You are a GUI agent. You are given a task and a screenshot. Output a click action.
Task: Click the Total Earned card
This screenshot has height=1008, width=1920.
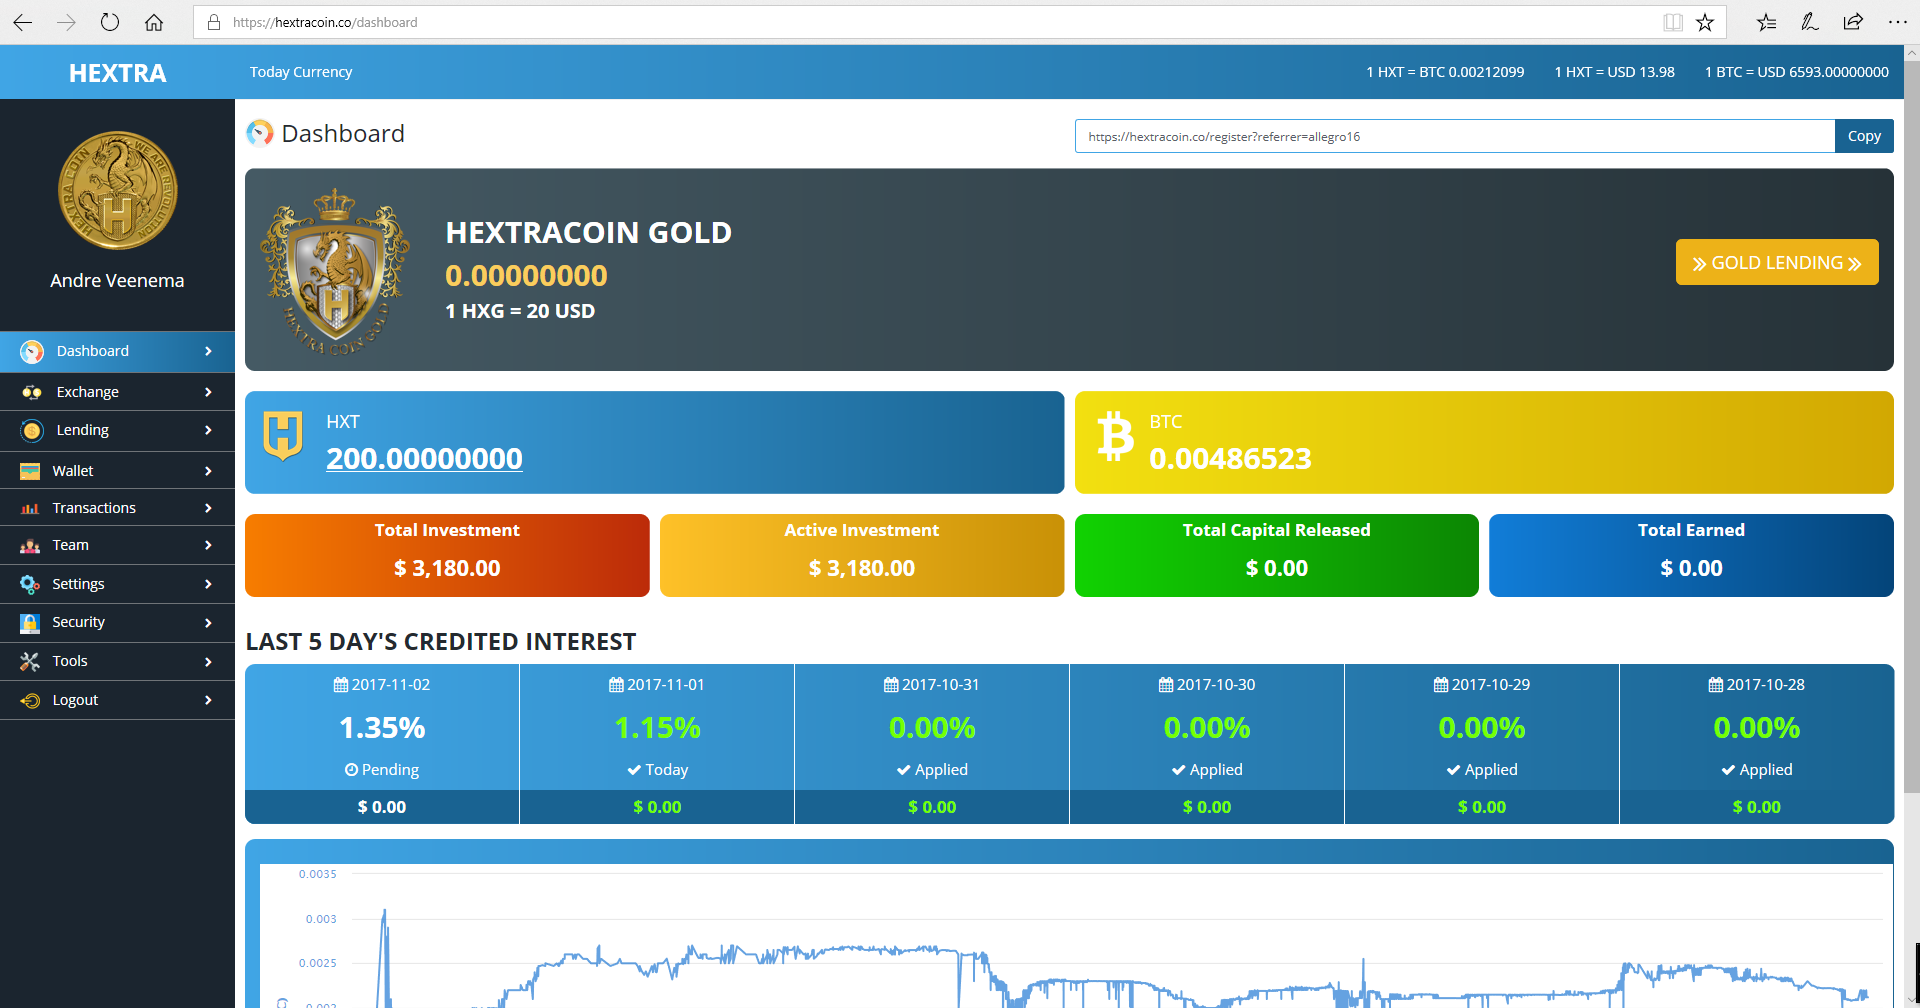1691,555
